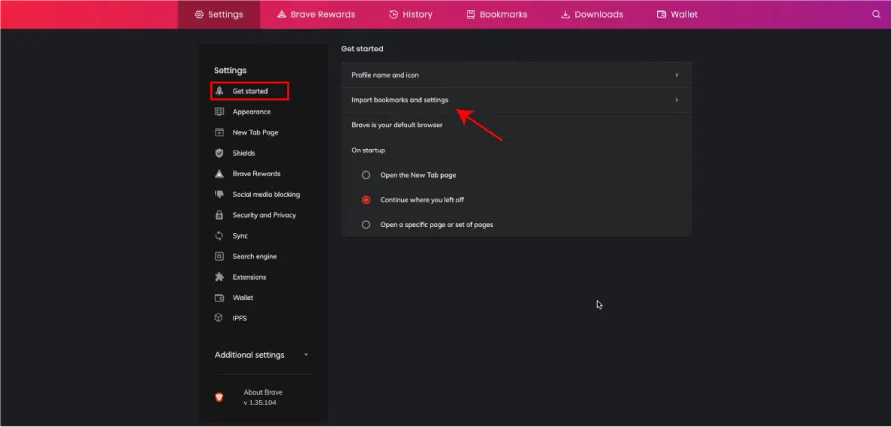Screen dimensions: 892x427
Task: Switch to the Bookmarks tab
Action: (497, 15)
